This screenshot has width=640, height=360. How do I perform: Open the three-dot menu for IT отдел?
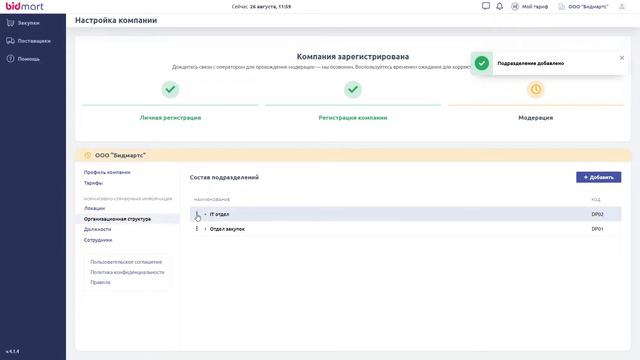(197, 214)
